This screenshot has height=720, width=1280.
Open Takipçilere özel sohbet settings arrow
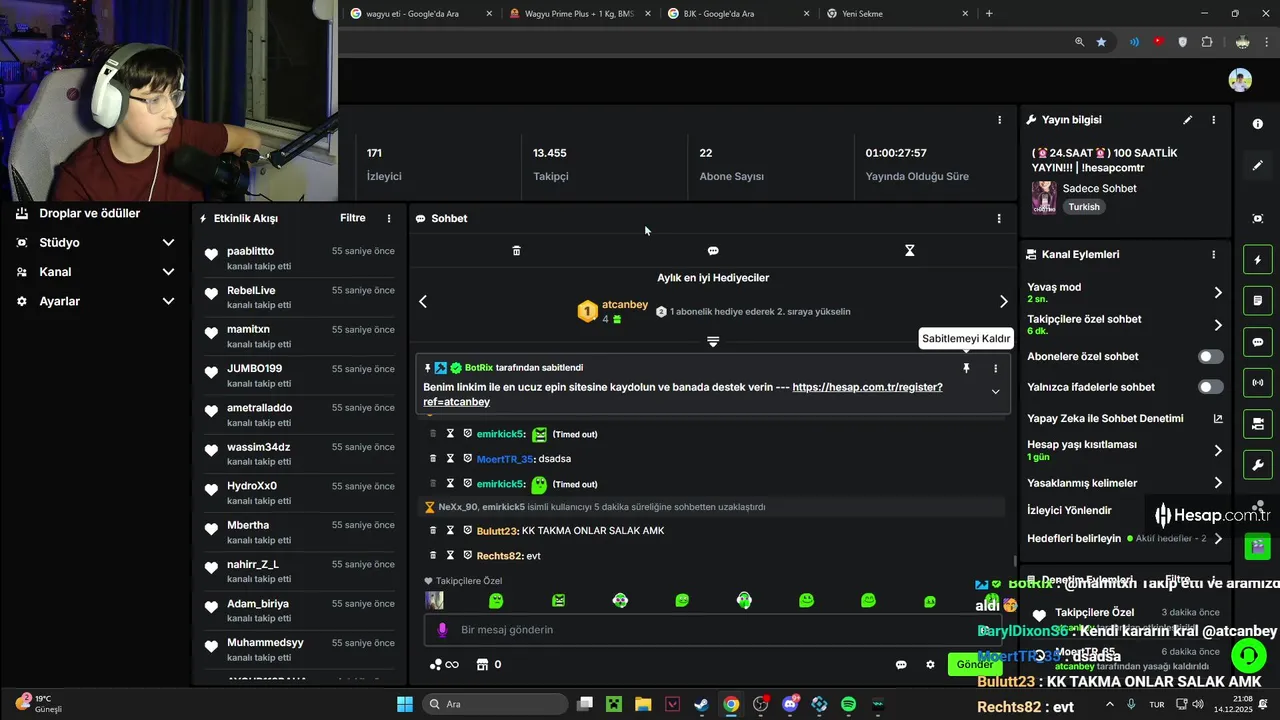pos(1218,325)
